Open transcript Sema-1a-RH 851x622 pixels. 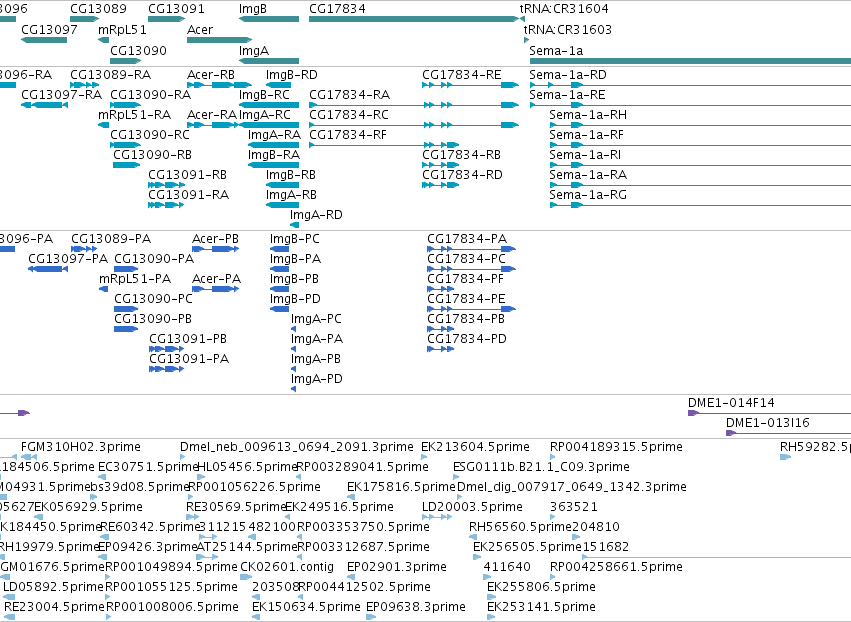[x=588, y=115]
